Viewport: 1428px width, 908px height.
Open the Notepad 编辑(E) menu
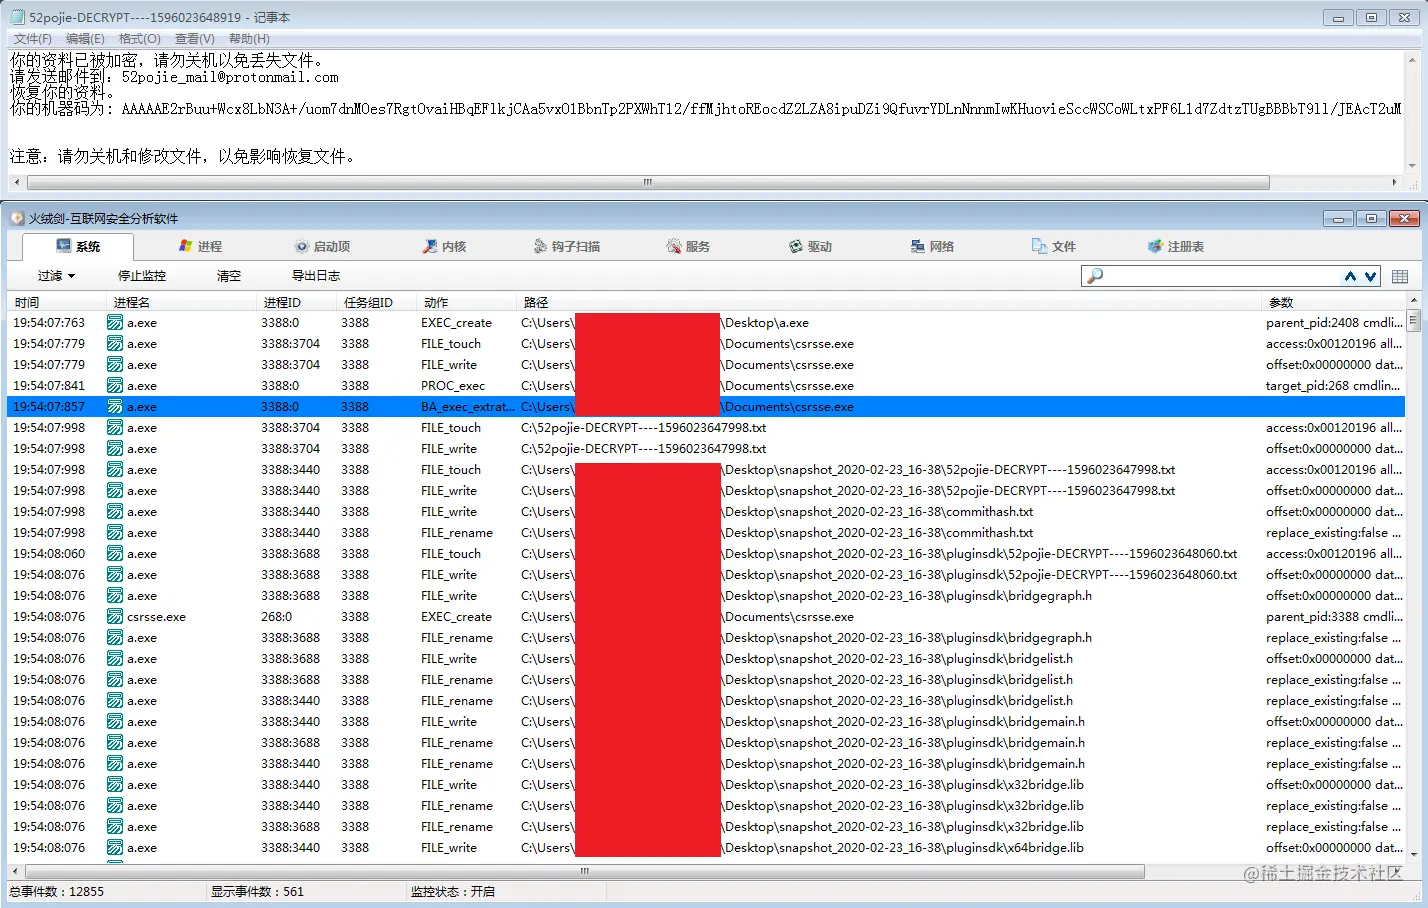tap(85, 39)
